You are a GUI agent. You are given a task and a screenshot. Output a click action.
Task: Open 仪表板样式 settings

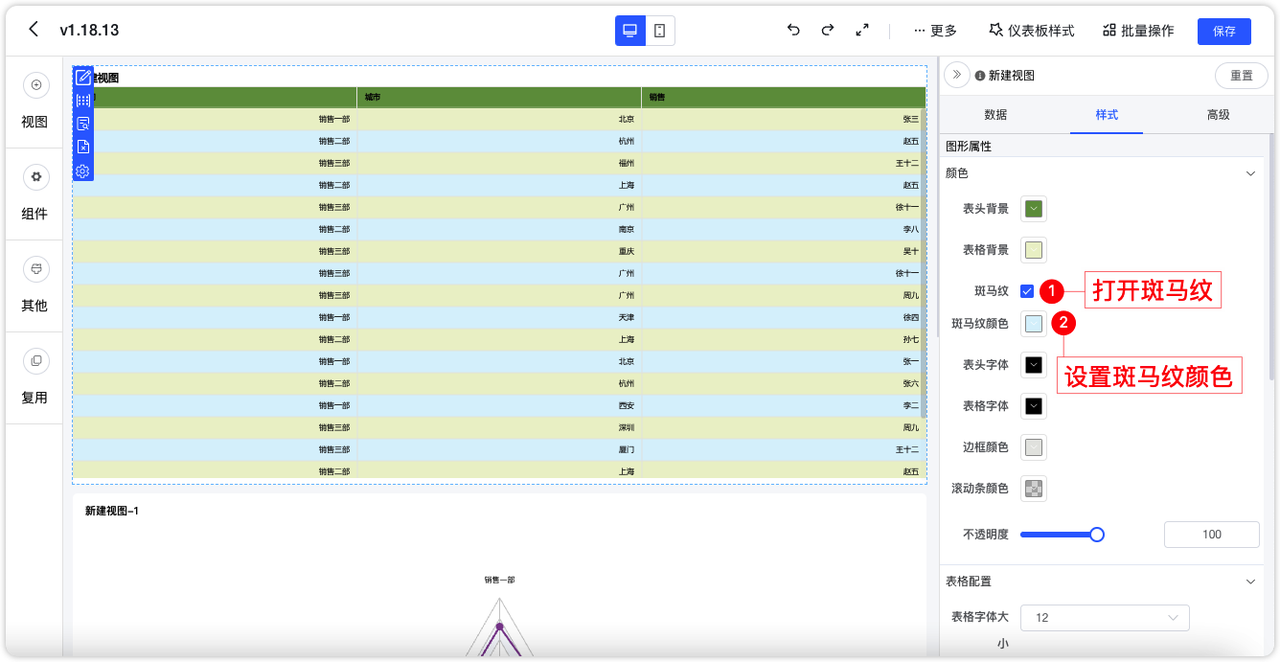point(1031,31)
